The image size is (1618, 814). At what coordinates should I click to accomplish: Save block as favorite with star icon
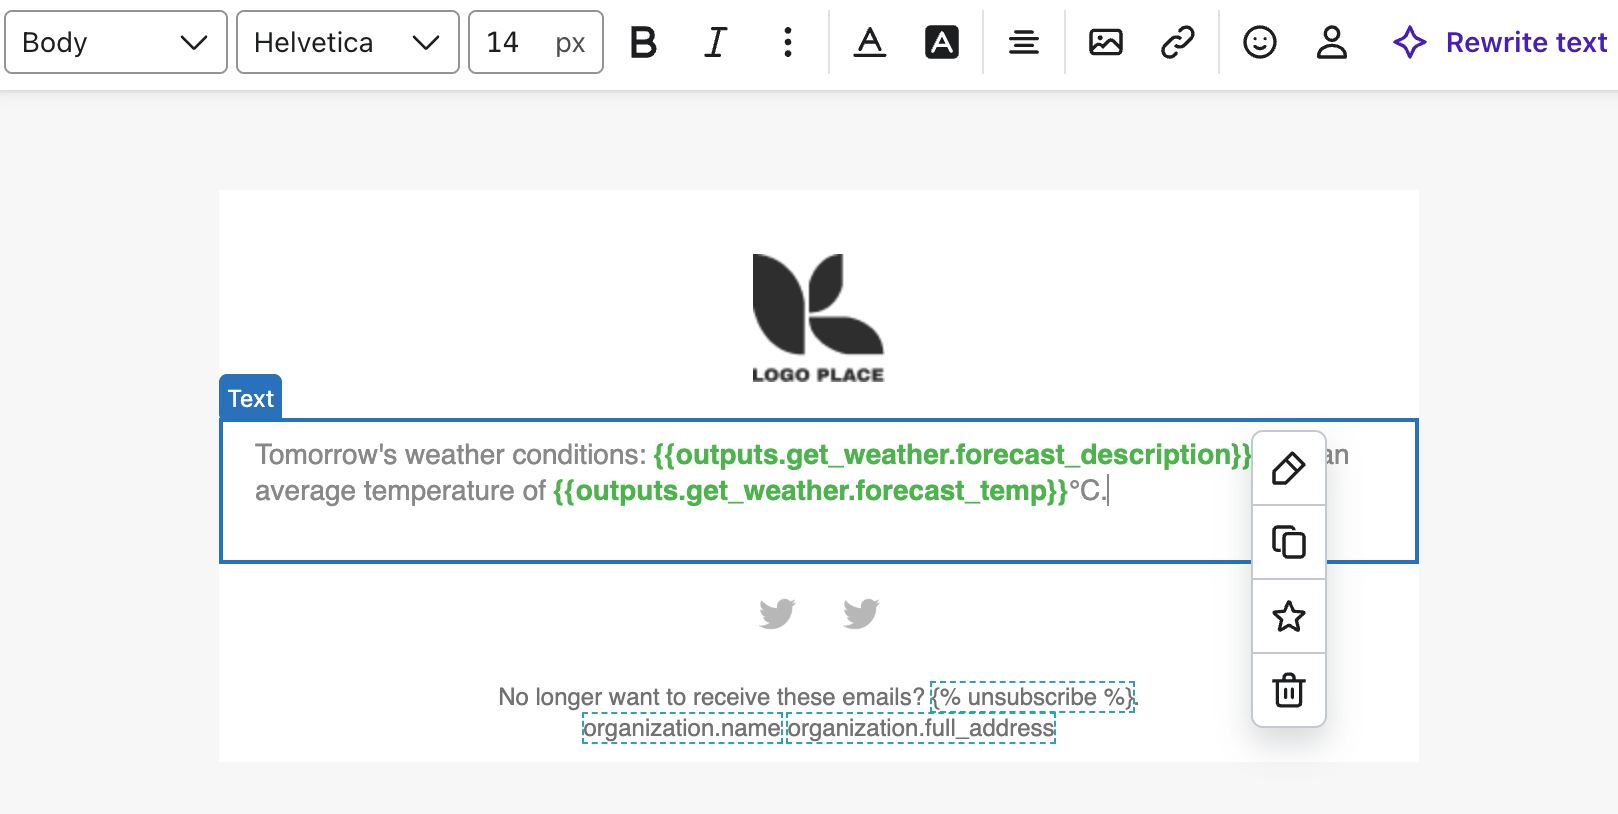[x=1288, y=616]
